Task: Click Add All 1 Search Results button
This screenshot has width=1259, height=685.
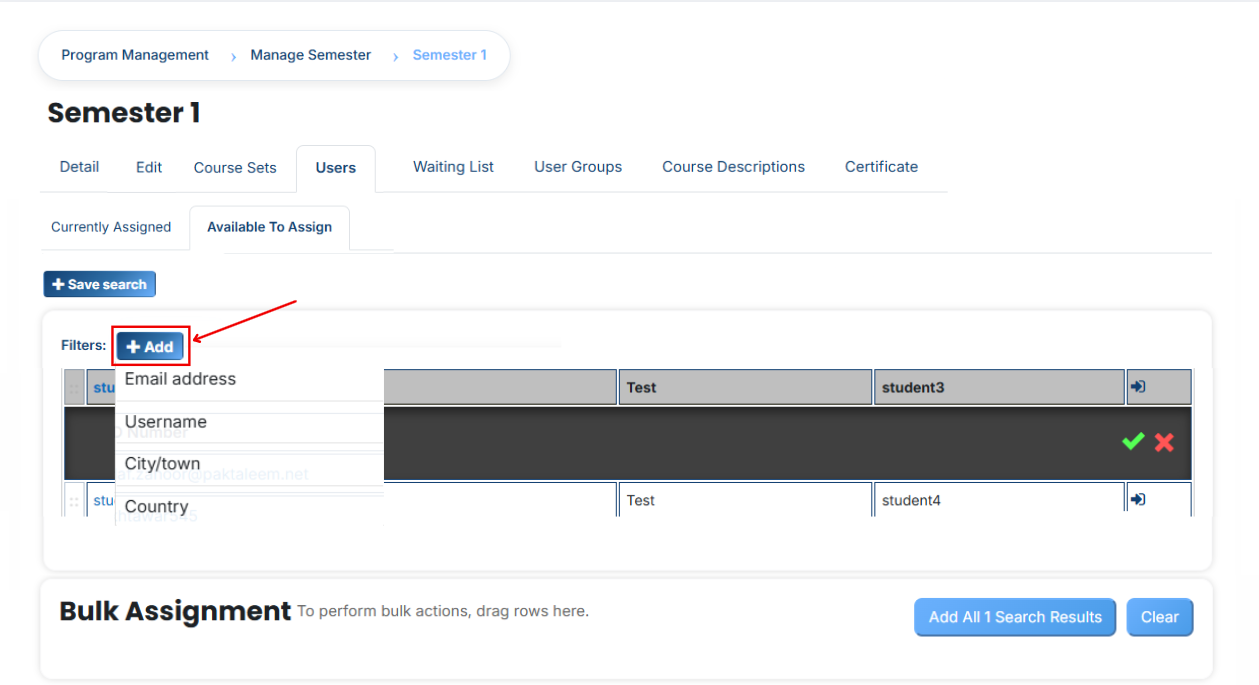Action: pyautogui.click(x=1015, y=617)
